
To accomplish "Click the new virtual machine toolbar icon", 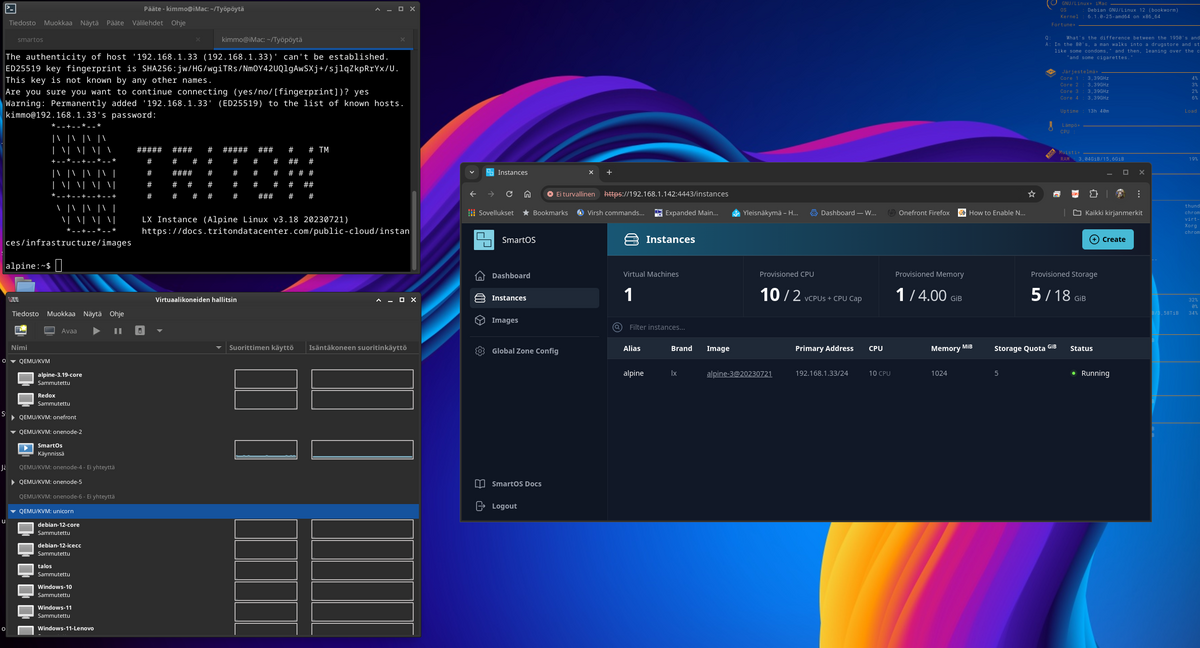I will [20, 330].
